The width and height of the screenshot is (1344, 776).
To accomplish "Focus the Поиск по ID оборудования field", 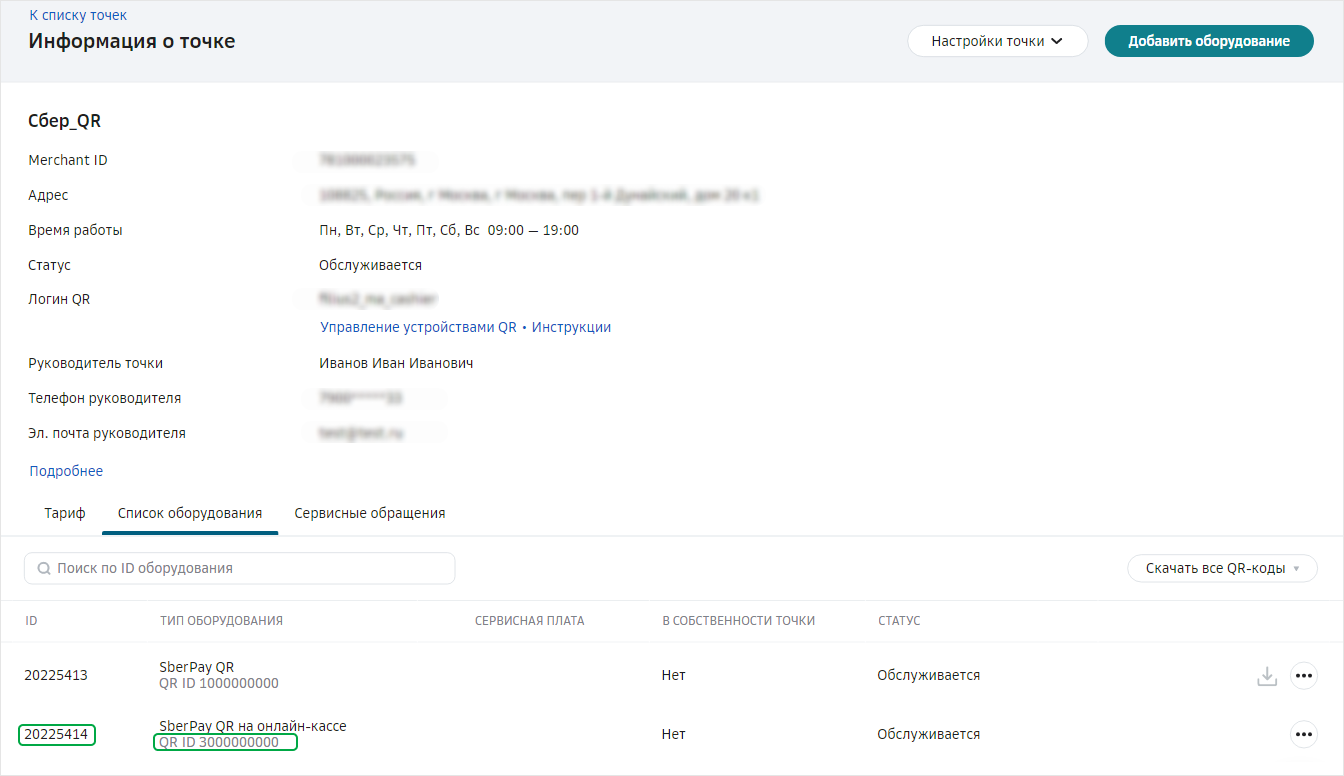I will [x=250, y=568].
